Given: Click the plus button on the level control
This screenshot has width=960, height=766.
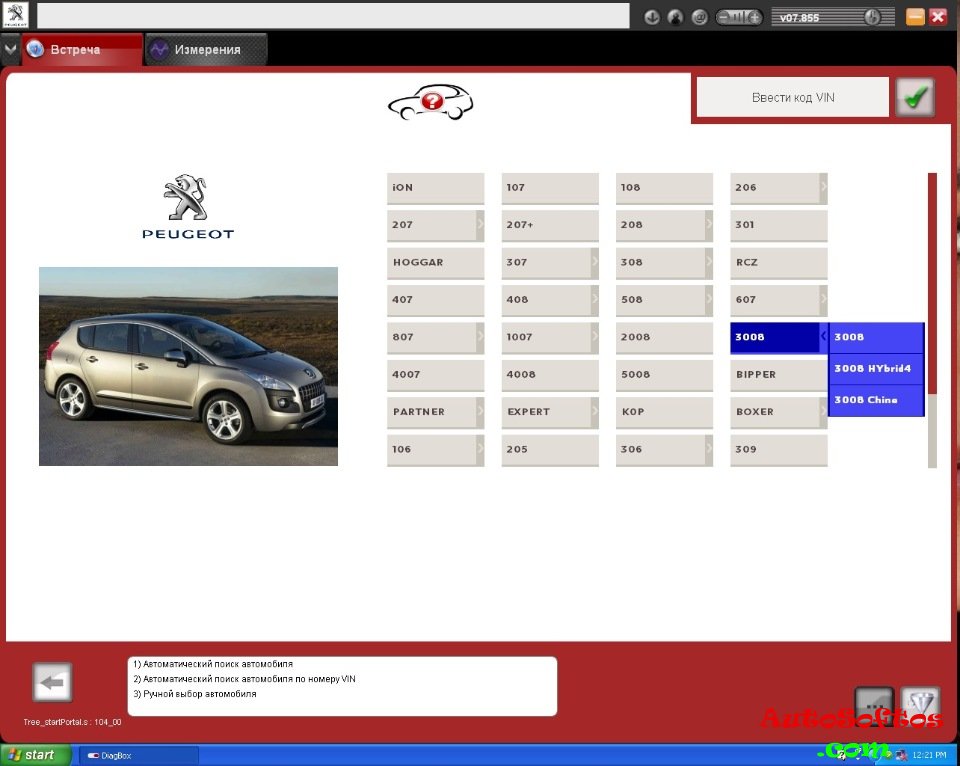Looking at the screenshot, I should tap(755, 17).
